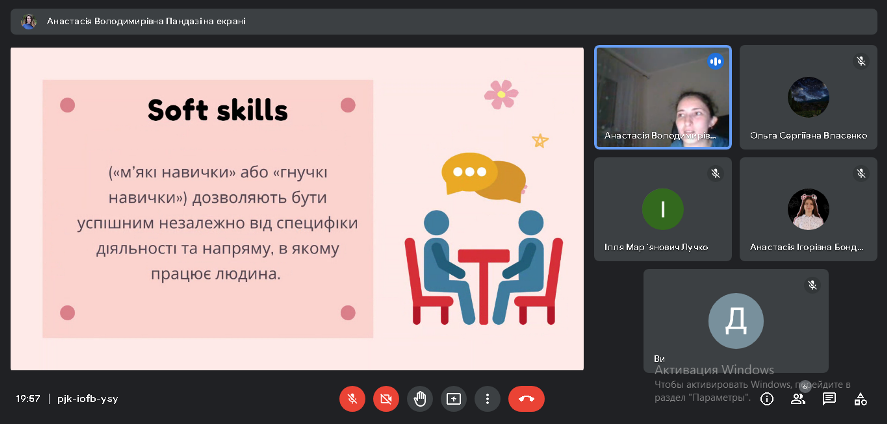Click the audio indicator on presenter's video
This screenshot has width=887, height=424.
[x=715, y=61]
